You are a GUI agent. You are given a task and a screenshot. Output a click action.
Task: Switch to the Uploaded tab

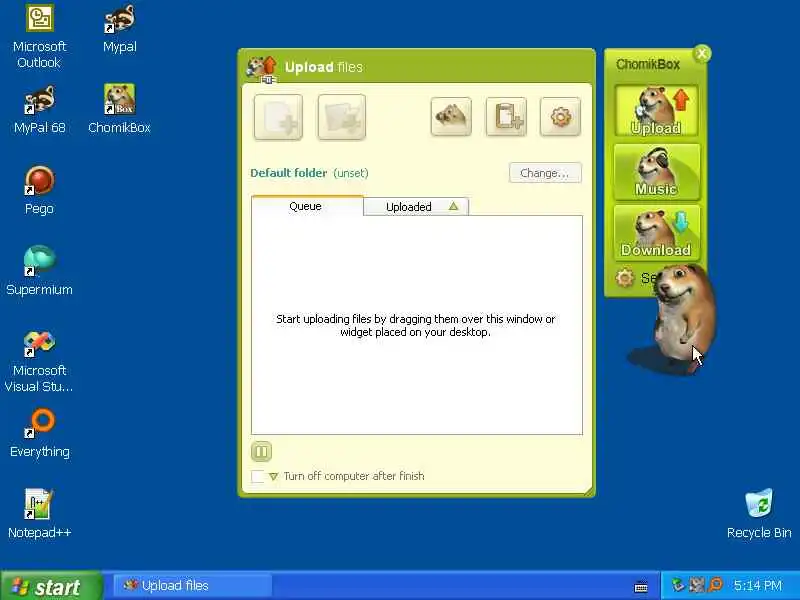[416, 207]
